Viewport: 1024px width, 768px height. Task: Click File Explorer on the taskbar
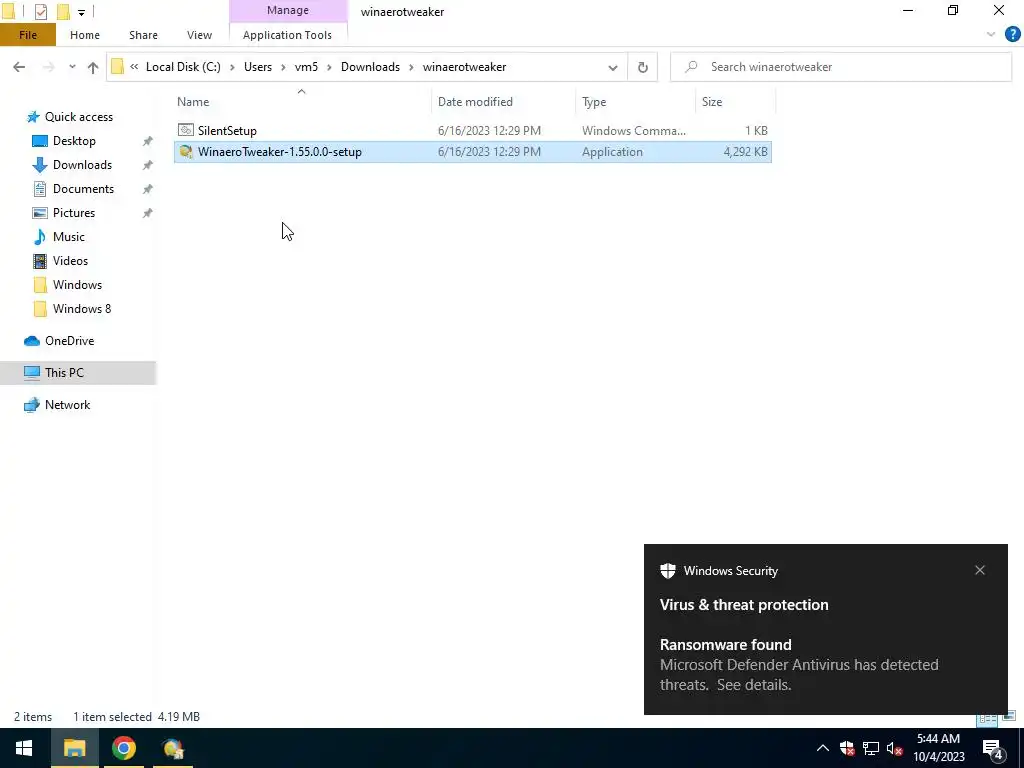pyautogui.click(x=74, y=748)
